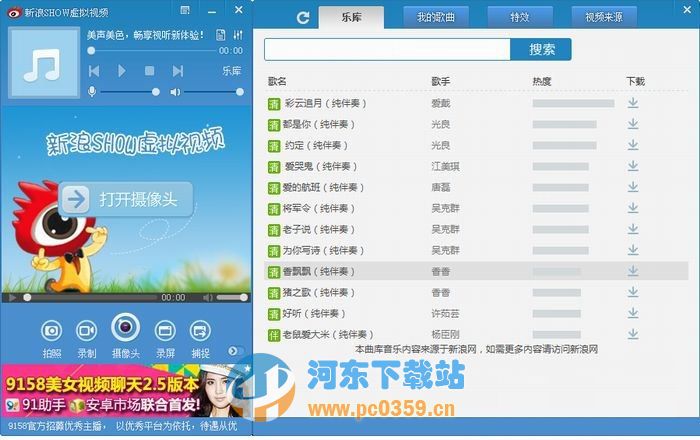Download 老子说 (纯伴奏)
The image size is (700, 440).
633,229
